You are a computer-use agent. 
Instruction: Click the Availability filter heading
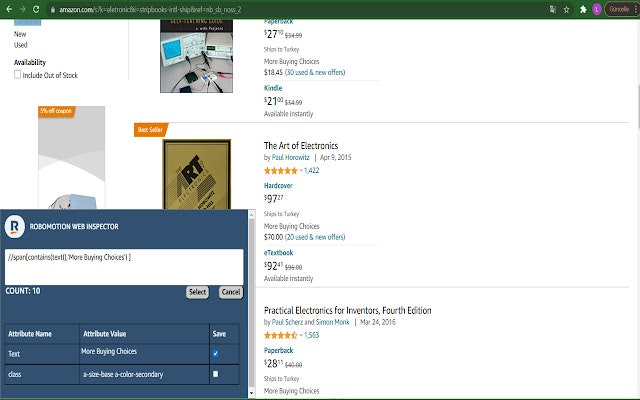pyautogui.click(x=30, y=62)
